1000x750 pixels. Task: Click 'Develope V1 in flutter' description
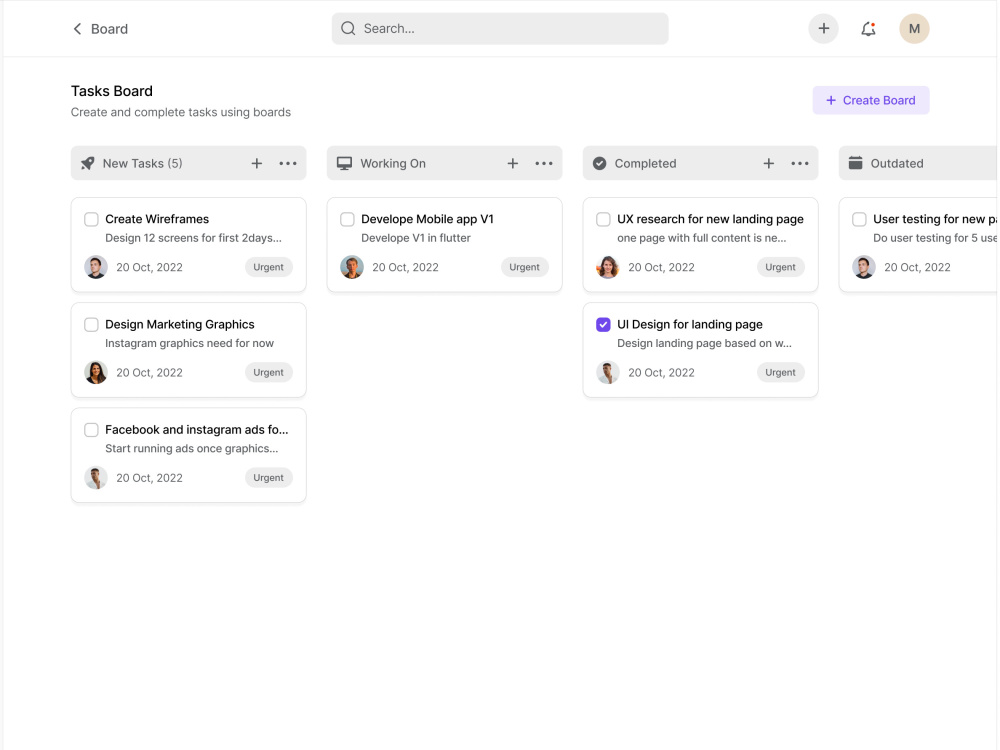point(416,238)
